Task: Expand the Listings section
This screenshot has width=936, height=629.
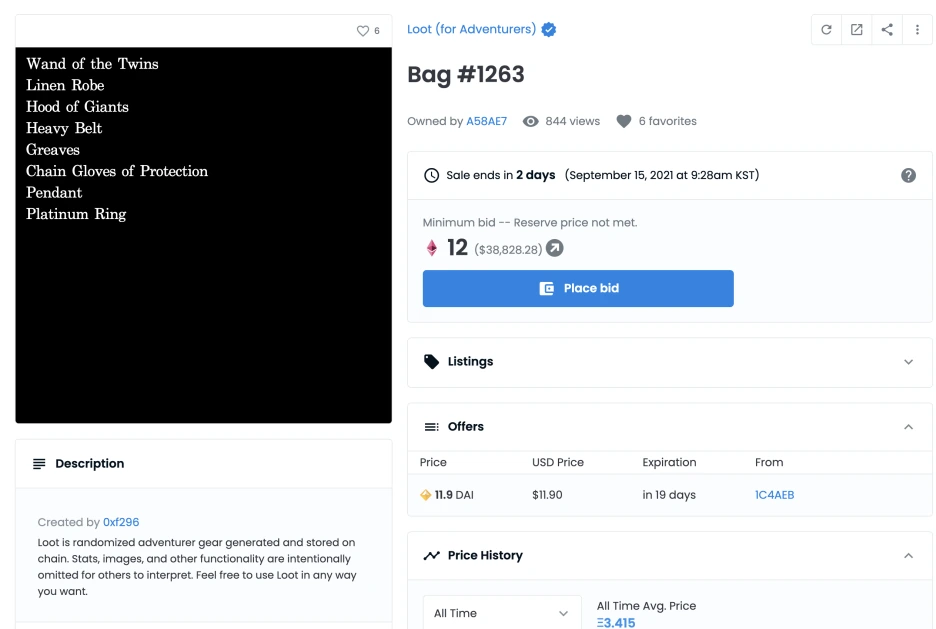Action: pos(670,362)
